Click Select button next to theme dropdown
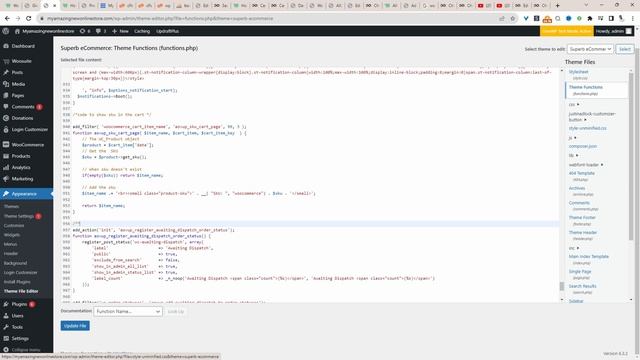The height and width of the screenshot is (360, 640). tap(625, 49)
